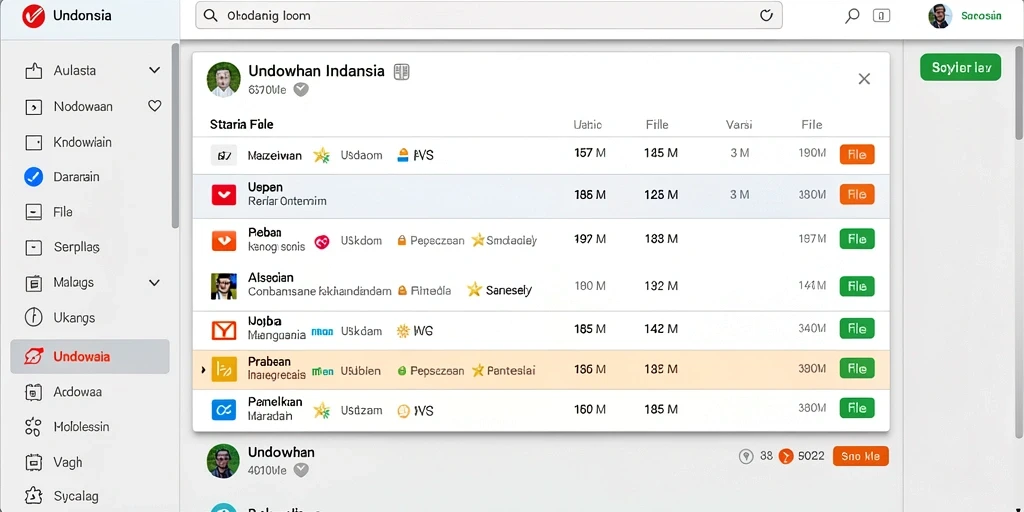Viewport: 1024px width, 512px height.
Task: Expand the Malags sidebar chevron
Action: pyautogui.click(x=154, y=283)
